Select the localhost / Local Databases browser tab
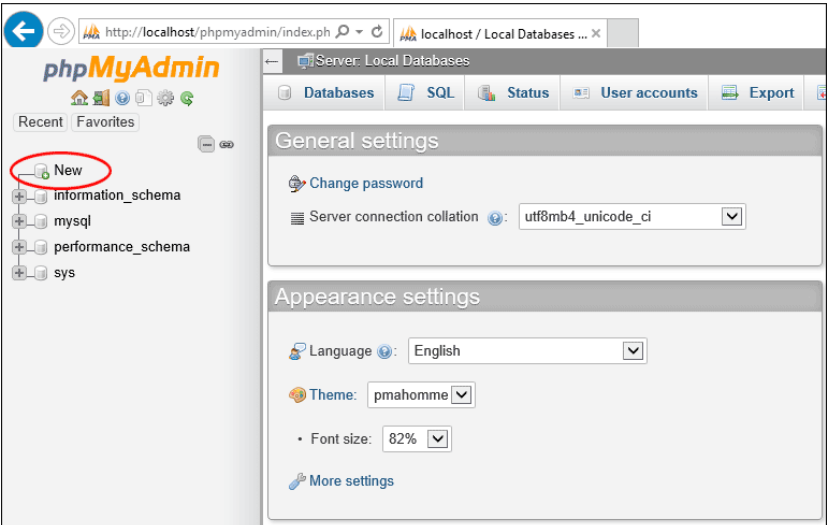 [x=500, y=34]
